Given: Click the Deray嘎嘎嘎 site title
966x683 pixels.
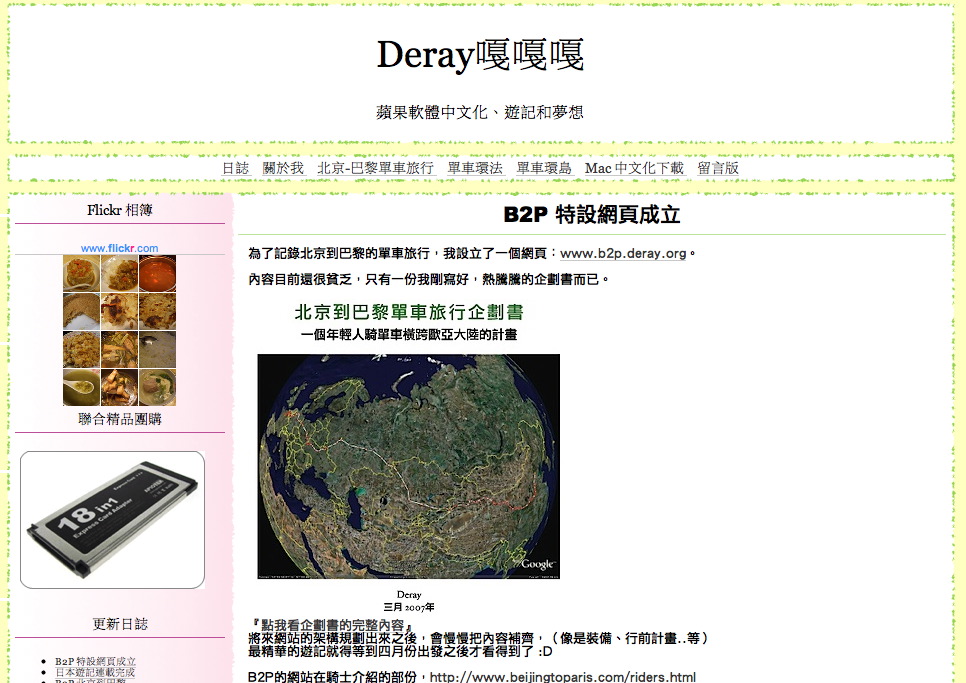Looking at the screenshot, I should point(480,56).
